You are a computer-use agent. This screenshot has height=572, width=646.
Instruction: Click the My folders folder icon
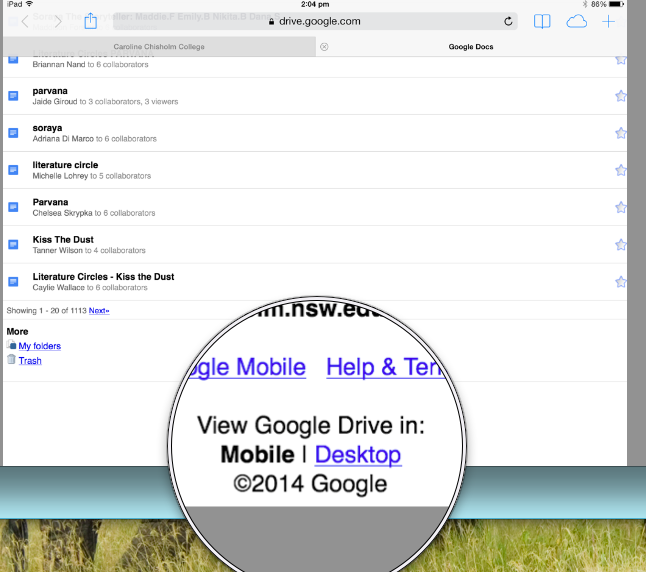point(12,345)
